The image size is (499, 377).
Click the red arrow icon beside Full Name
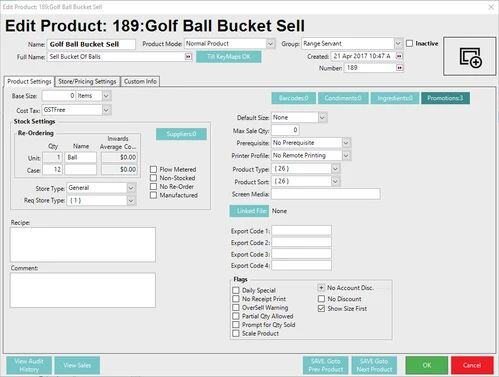pyautogui.click(x=188, y=57)
